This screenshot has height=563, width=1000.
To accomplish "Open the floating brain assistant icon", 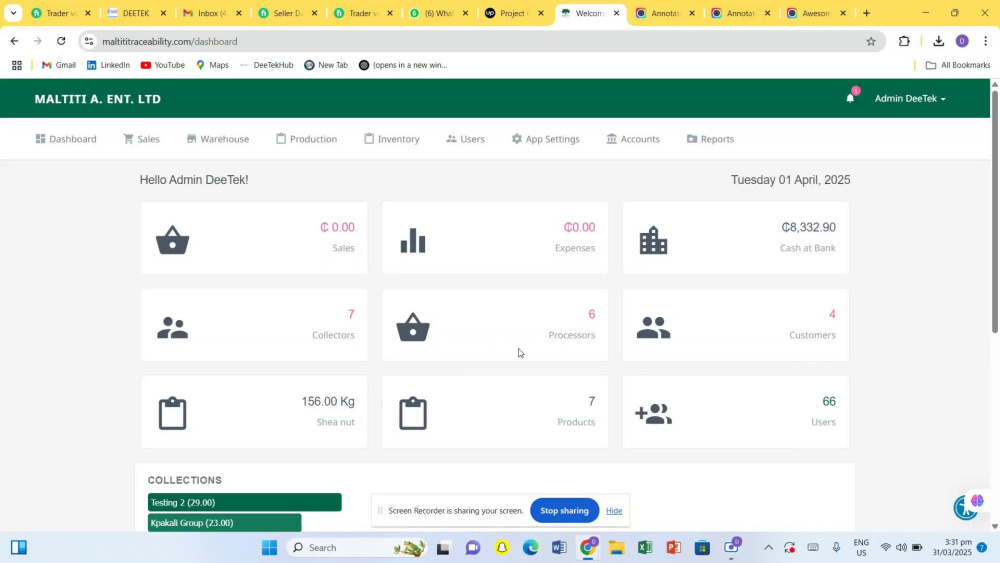I will (x=976, y=501).
